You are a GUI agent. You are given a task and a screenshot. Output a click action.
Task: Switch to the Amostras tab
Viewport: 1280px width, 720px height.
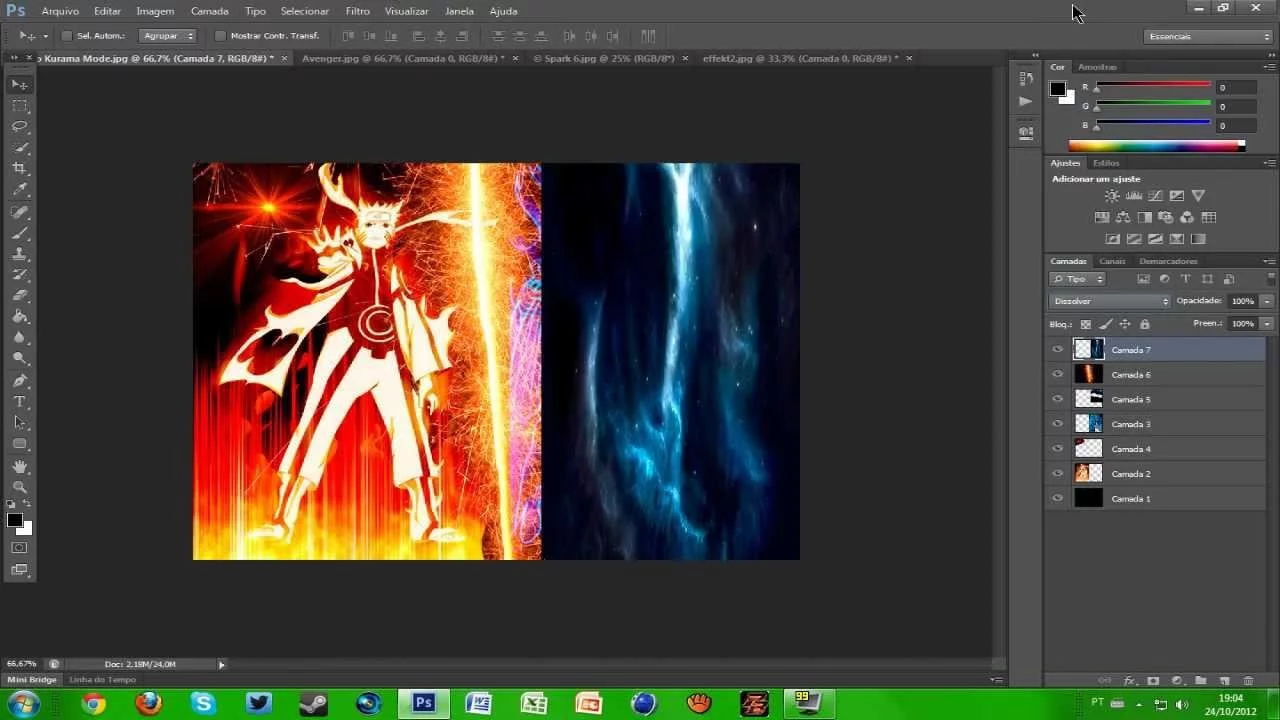pyautogui.click(x=1097, y=67)
